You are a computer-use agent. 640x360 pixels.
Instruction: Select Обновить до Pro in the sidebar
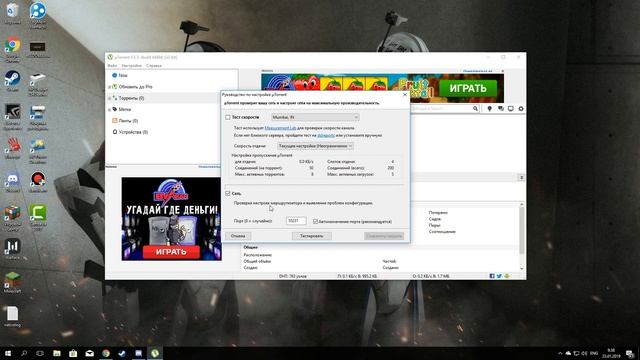tap(135, 87)
